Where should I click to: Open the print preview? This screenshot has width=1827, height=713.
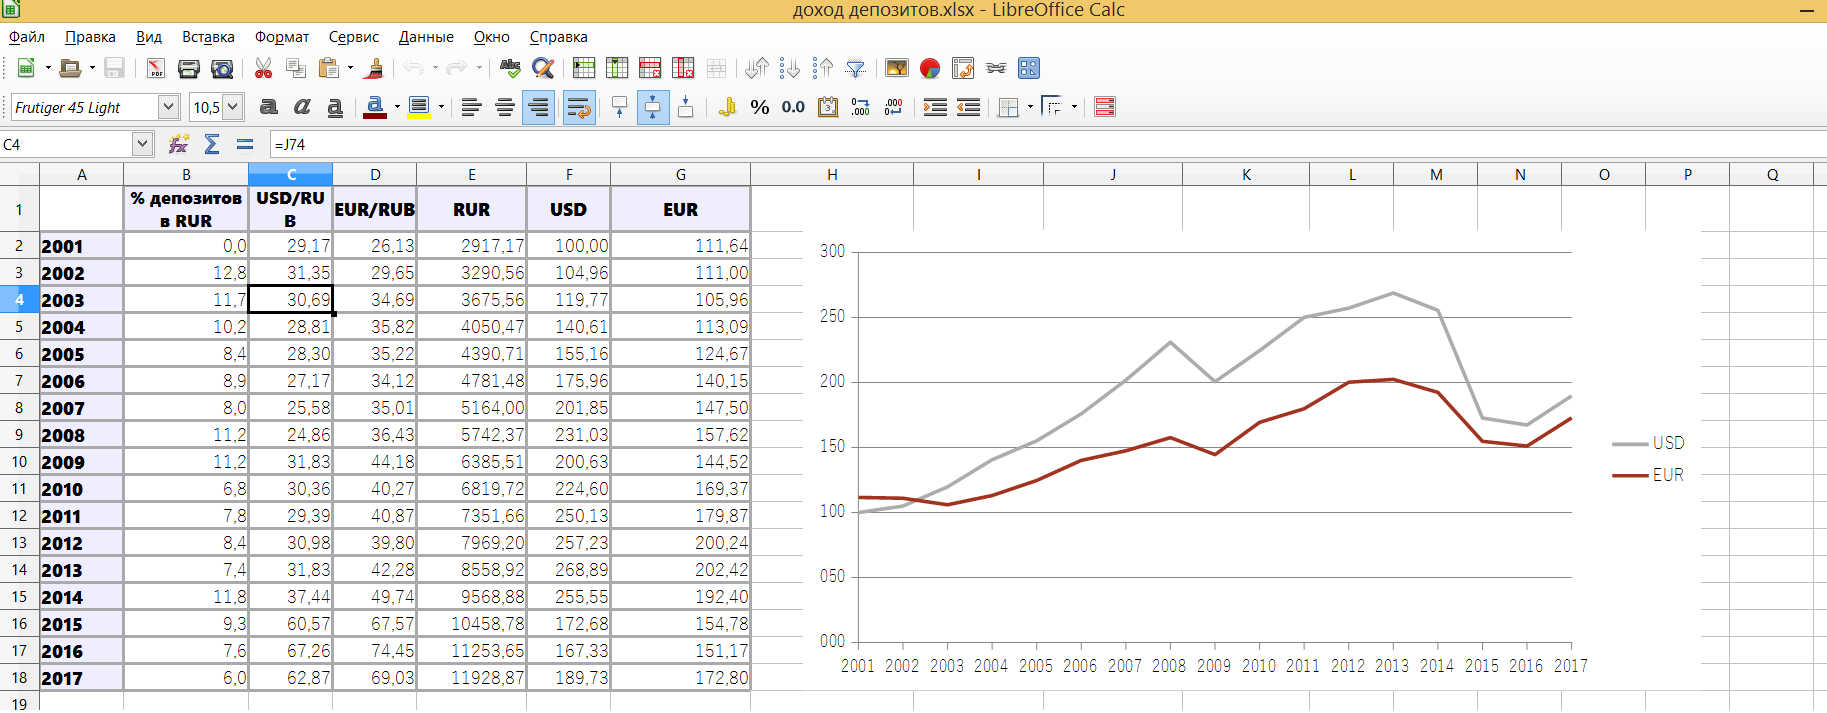coord(222,68)
